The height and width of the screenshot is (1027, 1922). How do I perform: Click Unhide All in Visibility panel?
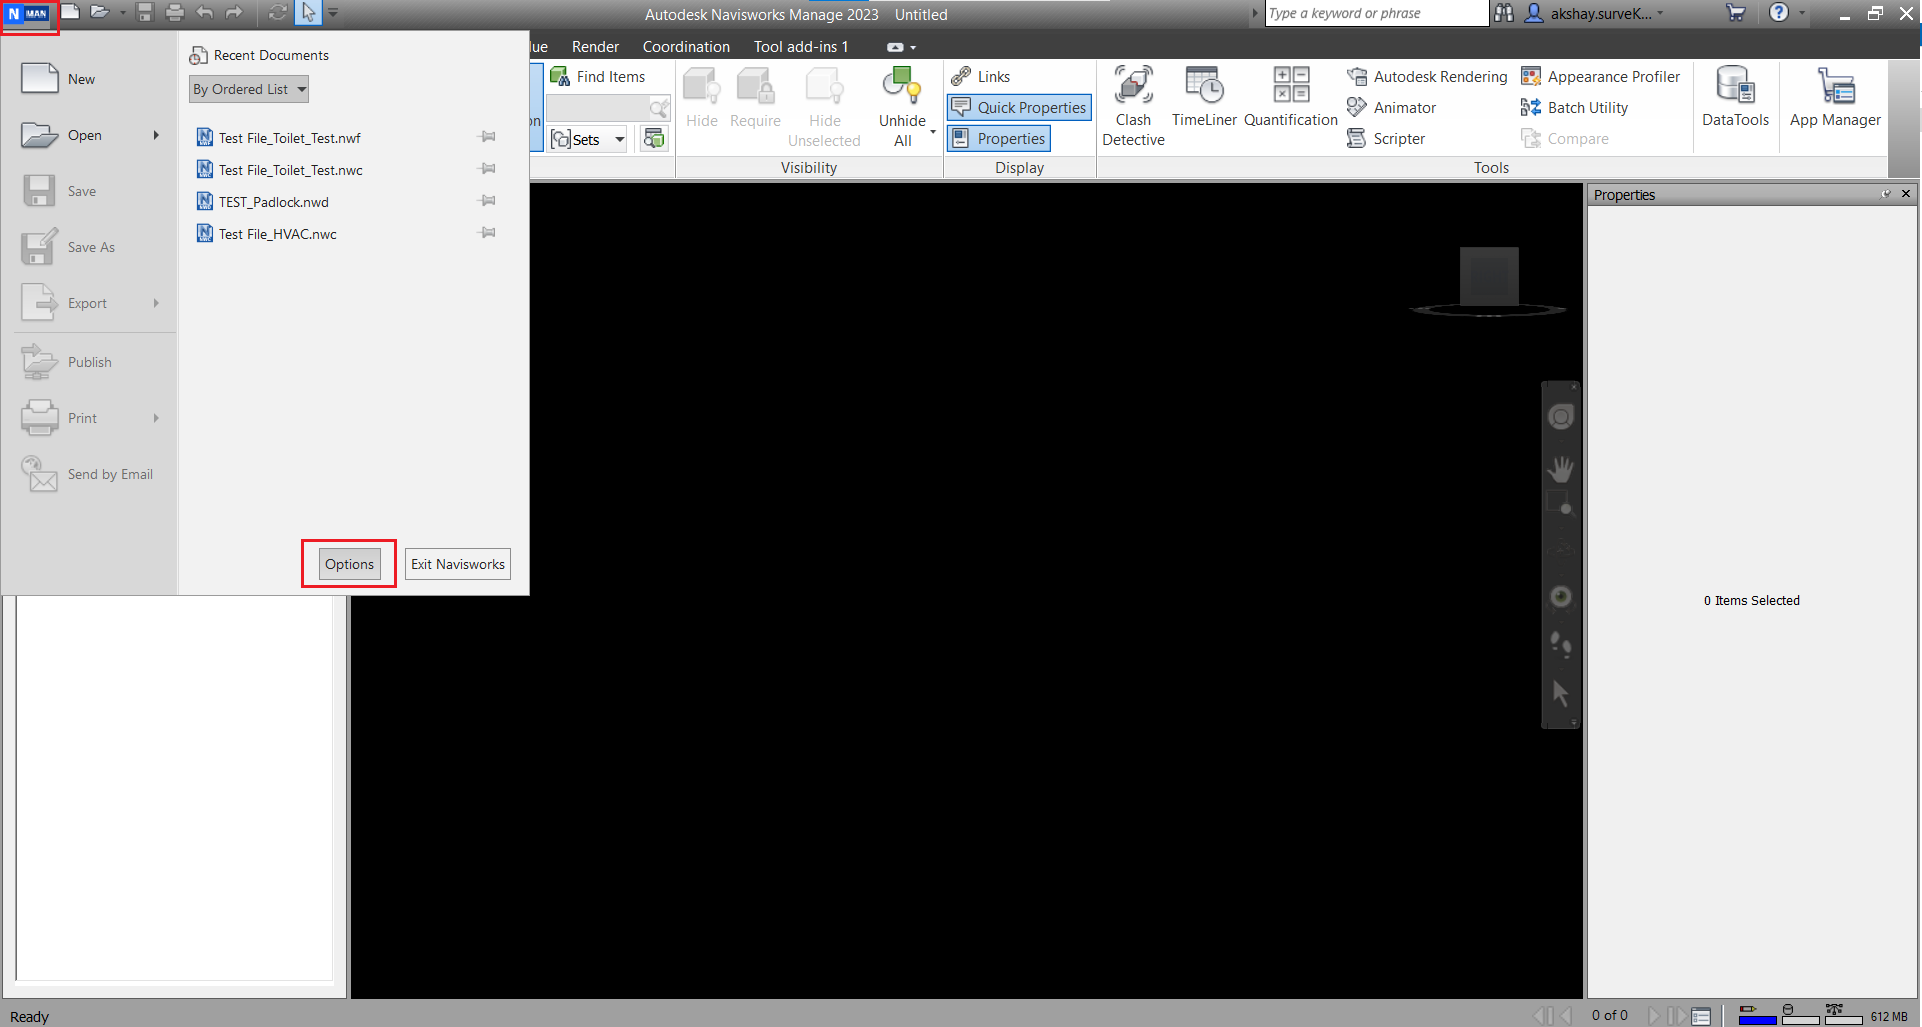[902, 107]
